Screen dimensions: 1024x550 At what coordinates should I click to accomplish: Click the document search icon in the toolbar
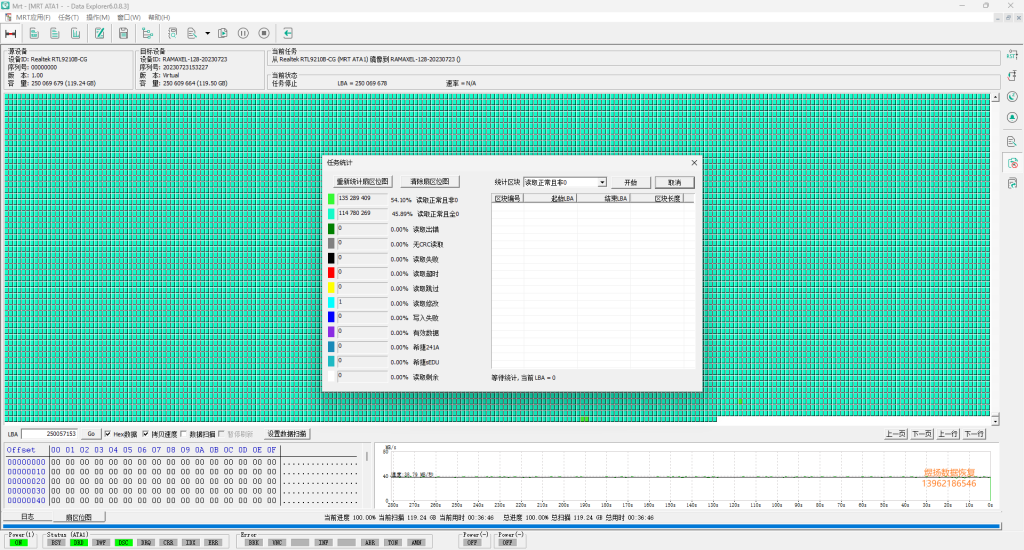pyautogui.click(x=192, y=33)
